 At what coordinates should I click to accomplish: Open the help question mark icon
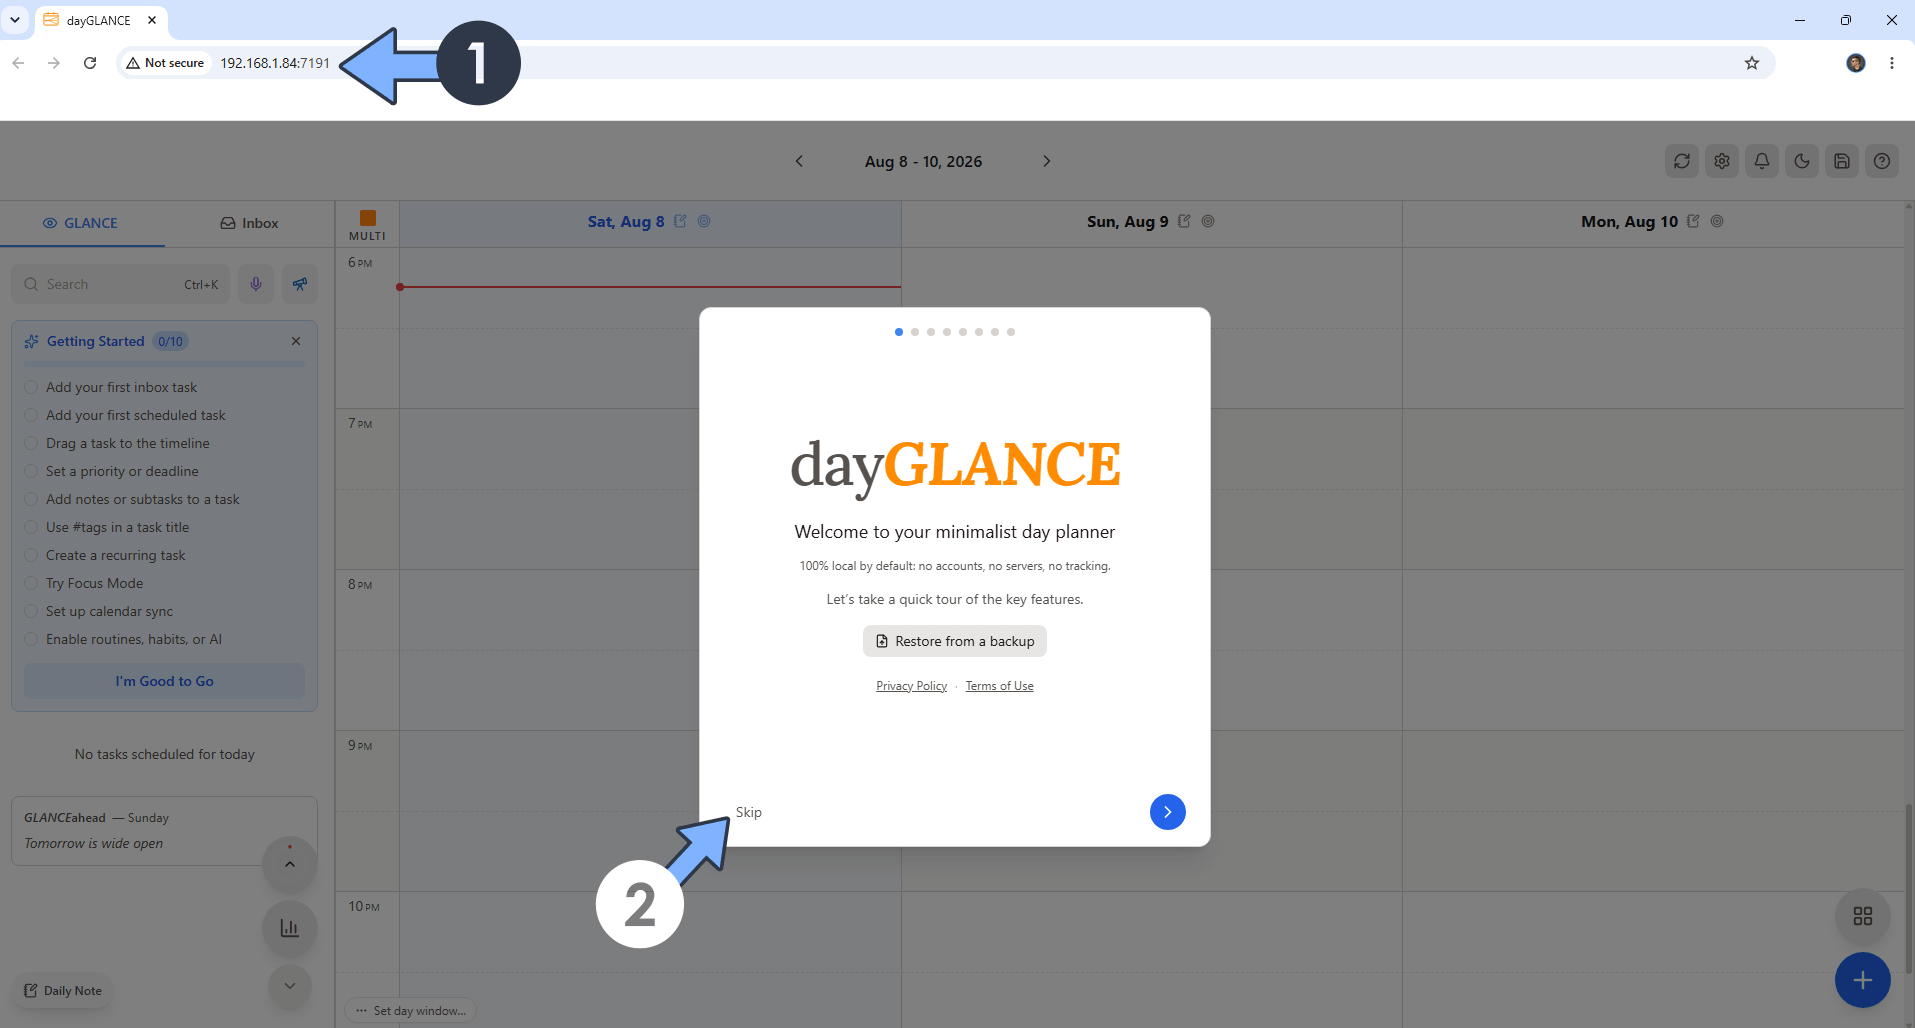(x=1882, y=161)
